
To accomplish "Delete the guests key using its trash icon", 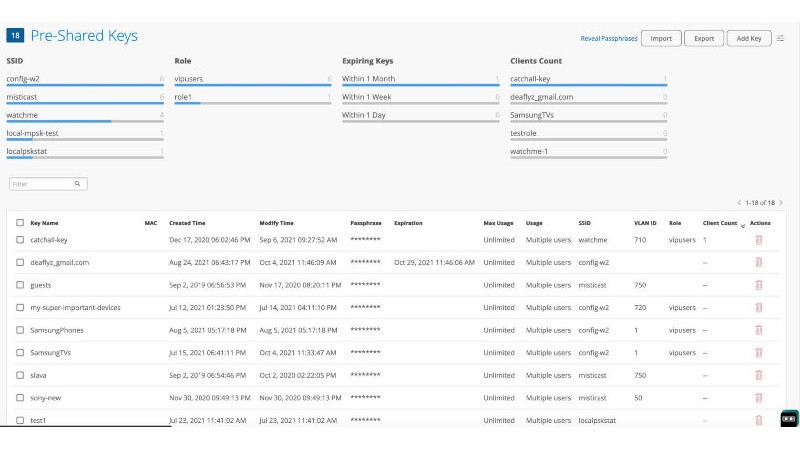I will coord(758,285).
